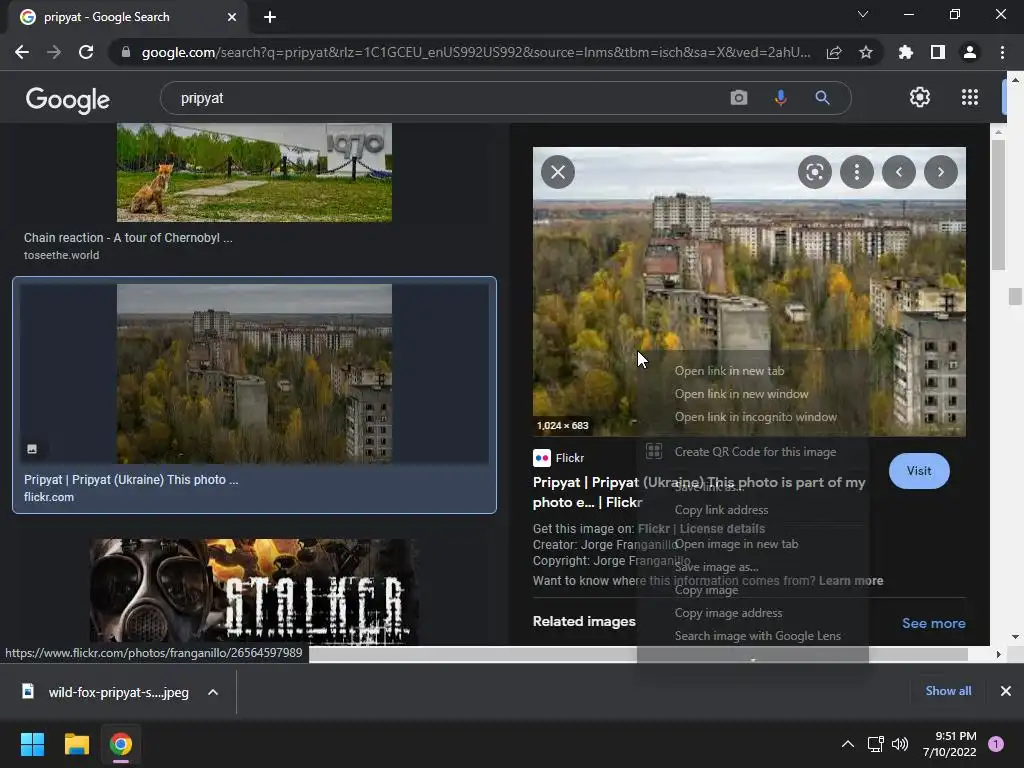Click the Chrome taskbar icon

(120, 744)
